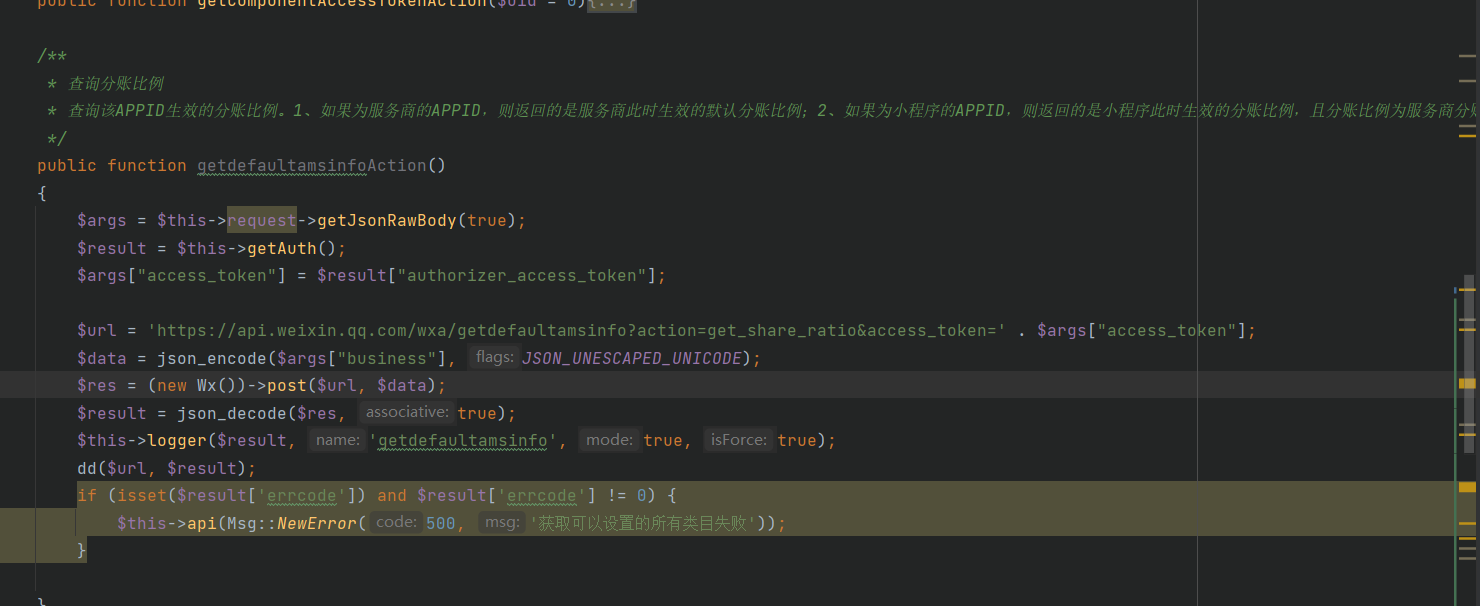Click $res variable on the post line

coord(97,385)
